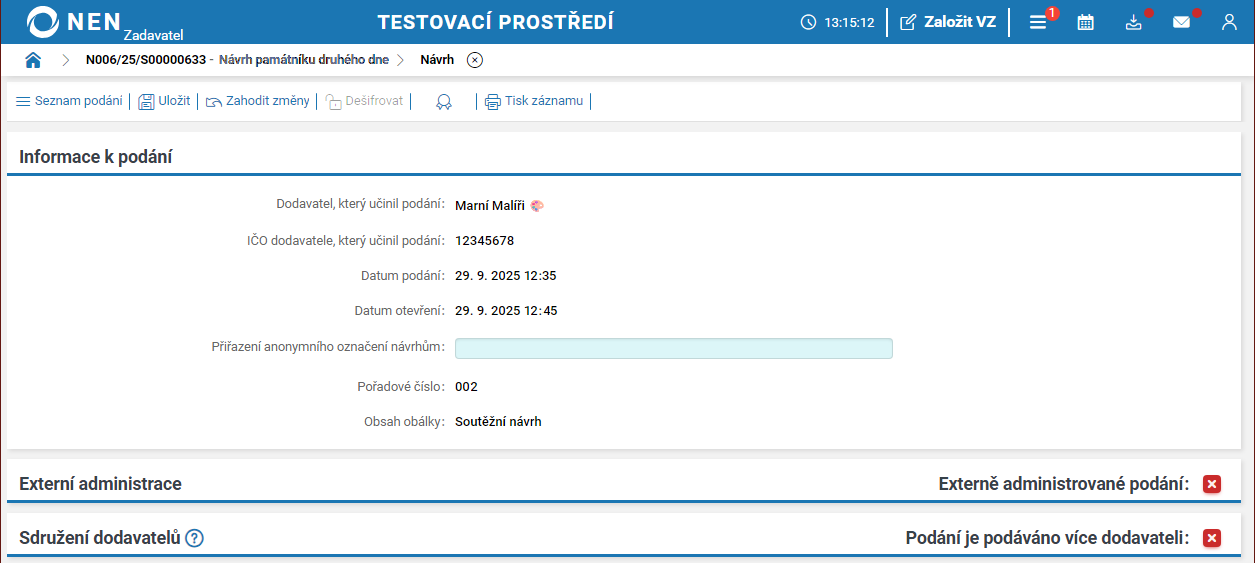Open breadcrumb link N006/25/S00000633
The width and height of the screenshot is (1255, 563).
click(146, 60)
